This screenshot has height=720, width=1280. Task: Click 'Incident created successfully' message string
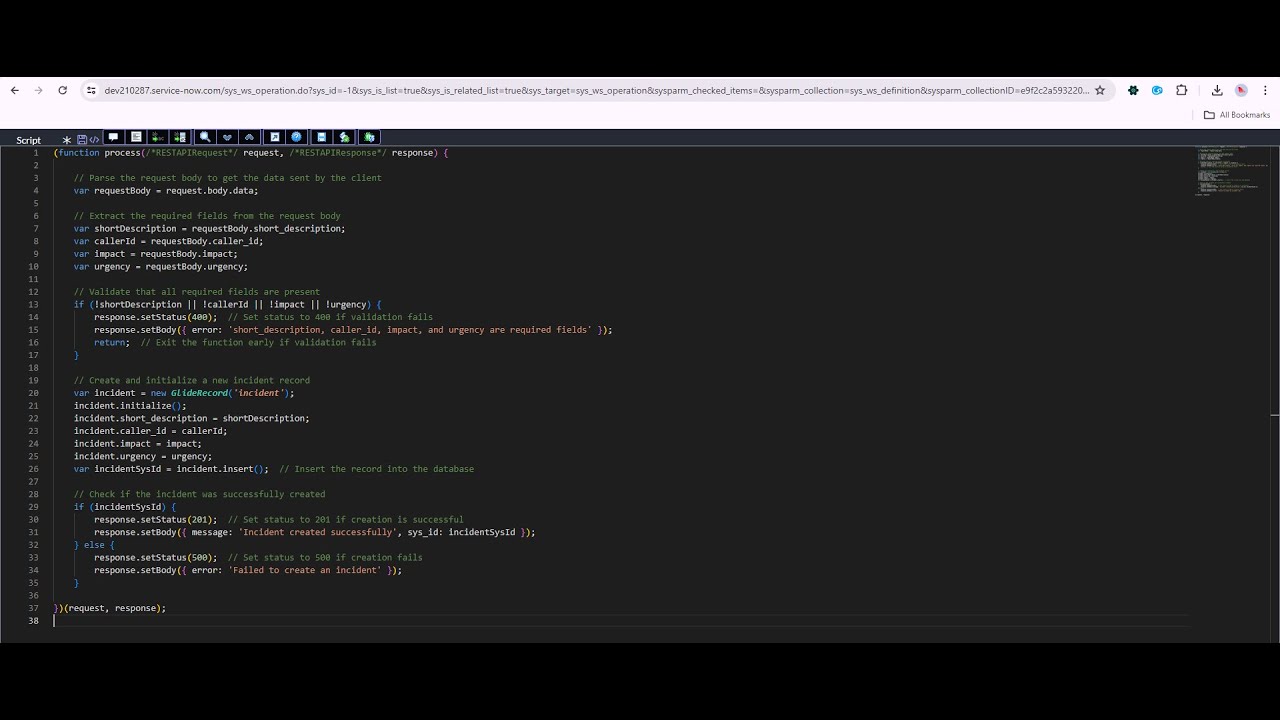[x=317, y=533]
